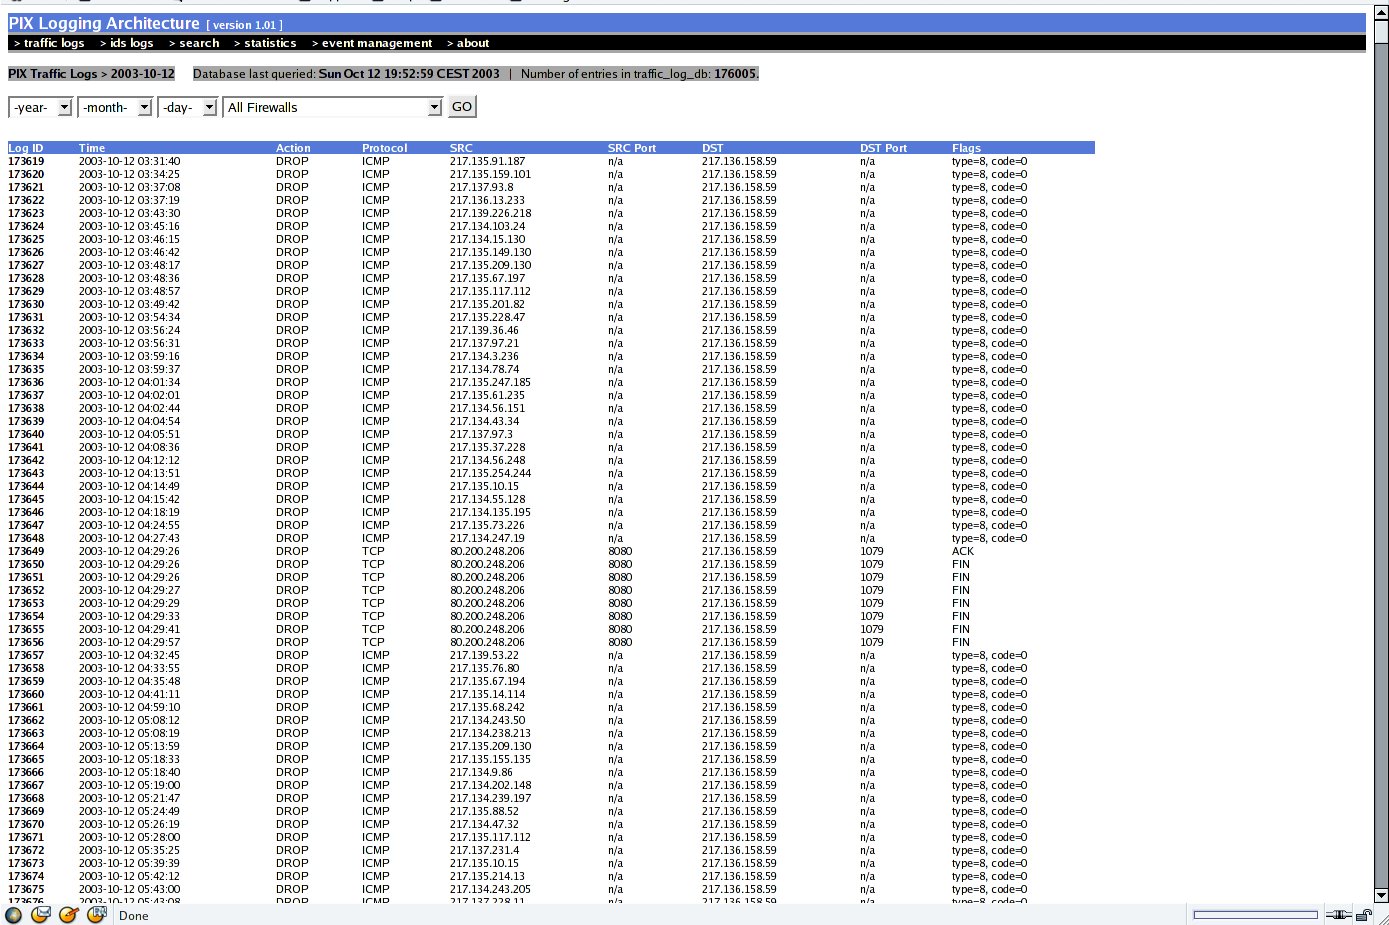Open the Mail & Newsgroups envelope icon
Viewport: 1389px width, 925px height.
click(x=41, y=915)
